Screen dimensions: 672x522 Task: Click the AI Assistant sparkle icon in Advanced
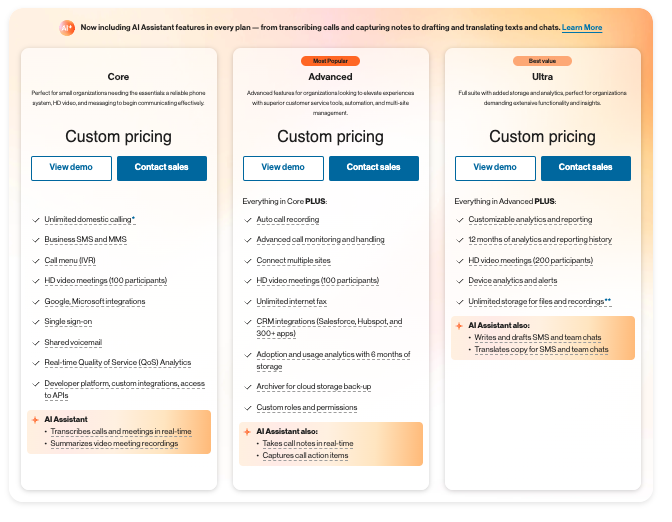point(247,432)
